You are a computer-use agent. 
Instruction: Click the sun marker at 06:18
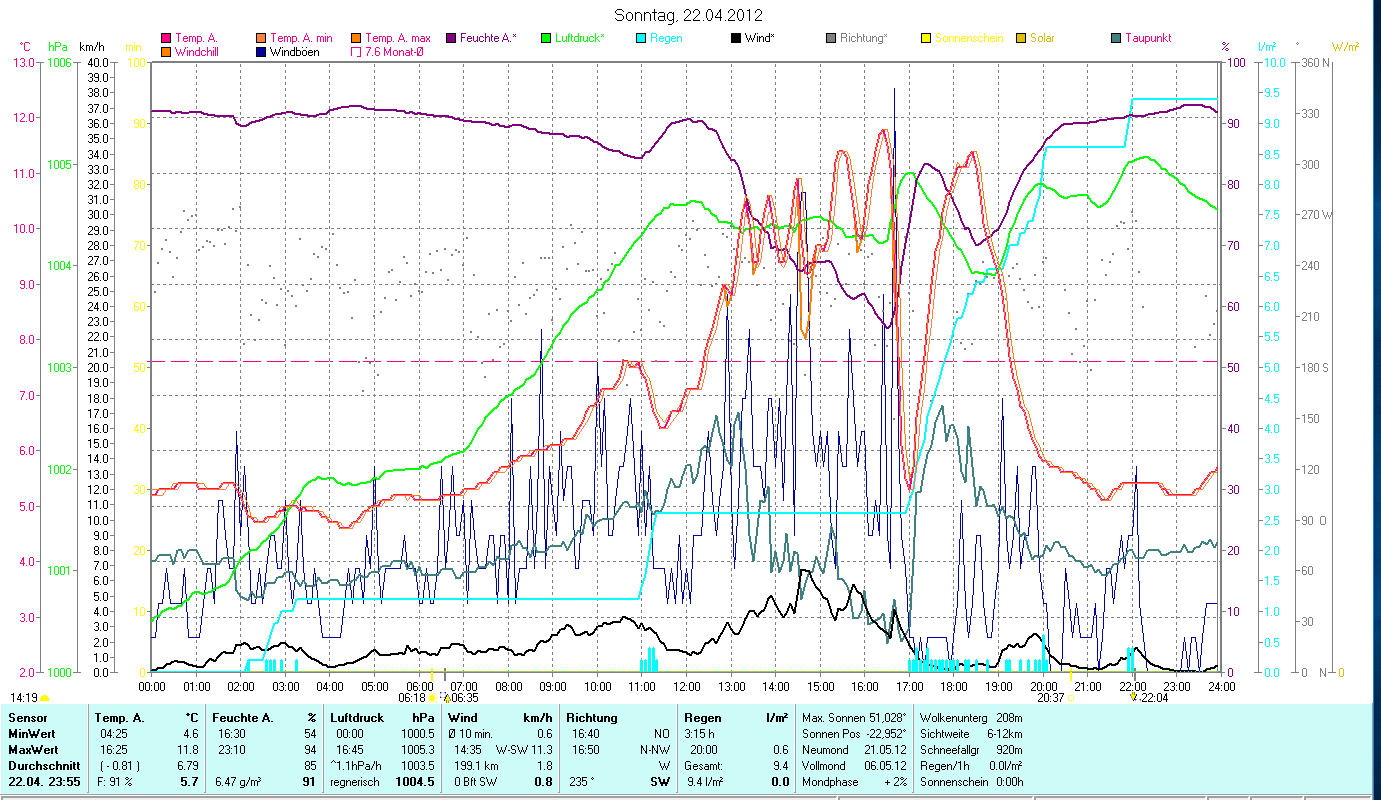[432, 699]
